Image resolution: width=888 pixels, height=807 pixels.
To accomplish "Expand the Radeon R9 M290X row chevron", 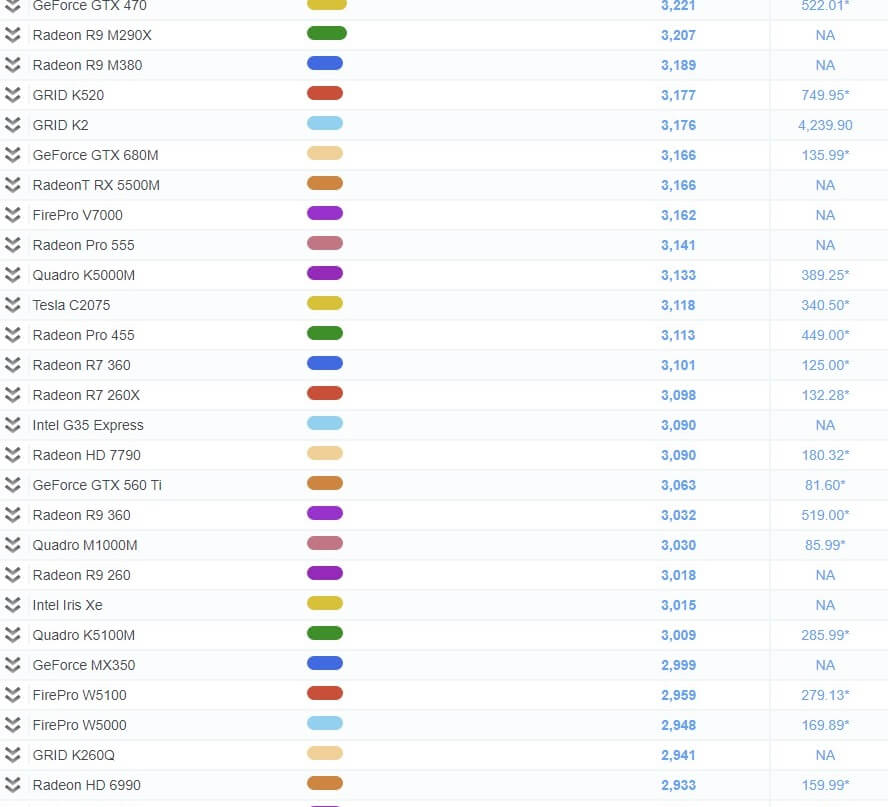I will [12, 35].
